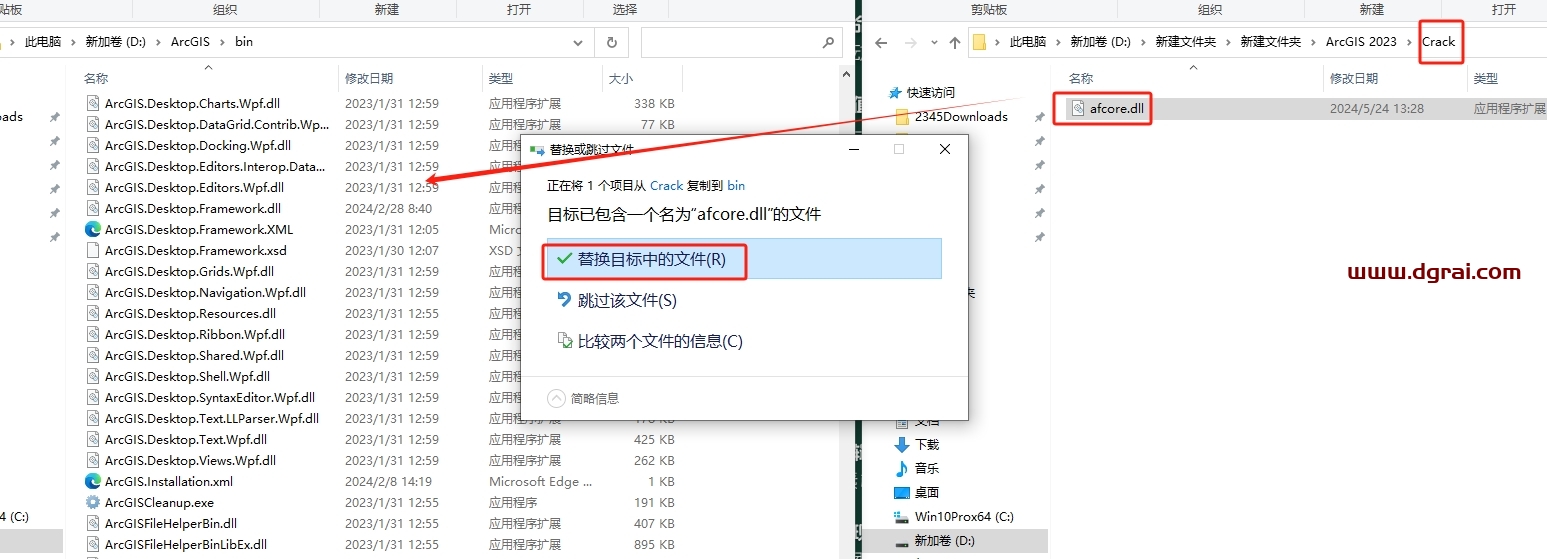Image resolution: width=1547 pixels, height=559 pixels.
Task: Click the refresh button in left window
Action: click(610, 42)
